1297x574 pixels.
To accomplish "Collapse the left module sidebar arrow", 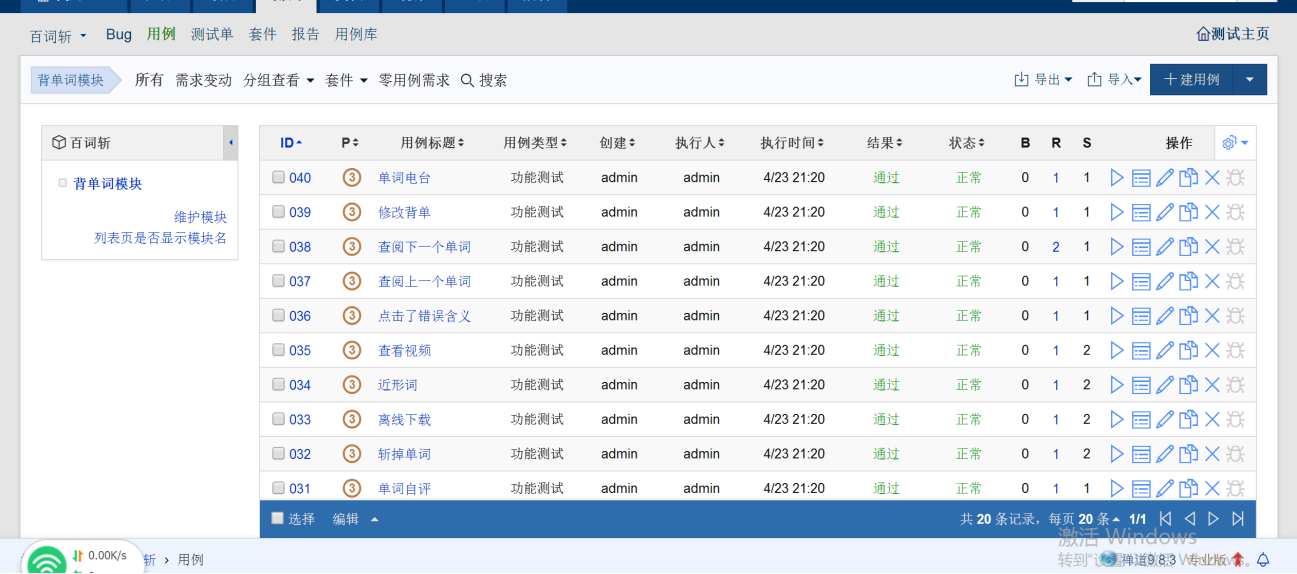I will click(x=231, y=143).
